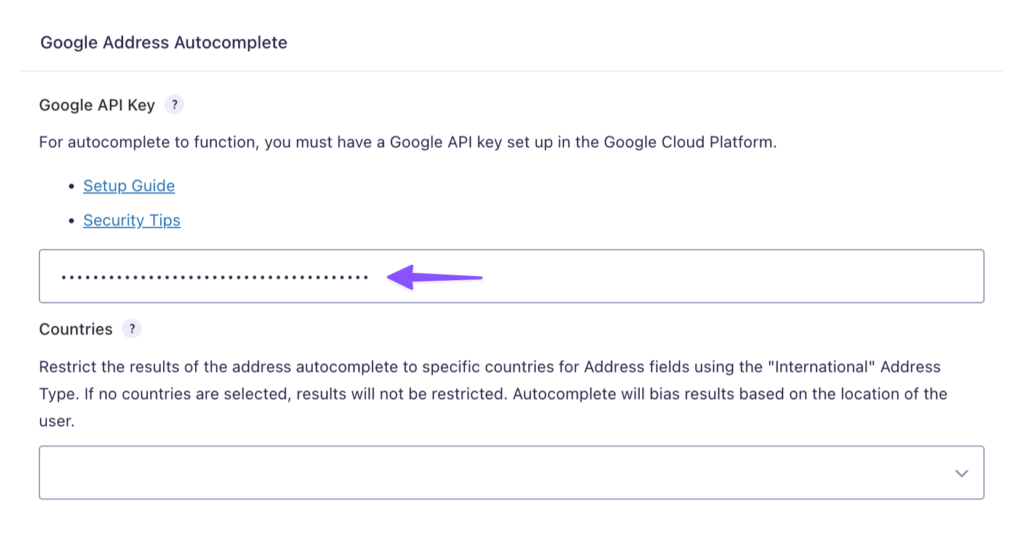The image size is (1024, 540).
Task: Click the masked API key dots
Action: point(214,277)
